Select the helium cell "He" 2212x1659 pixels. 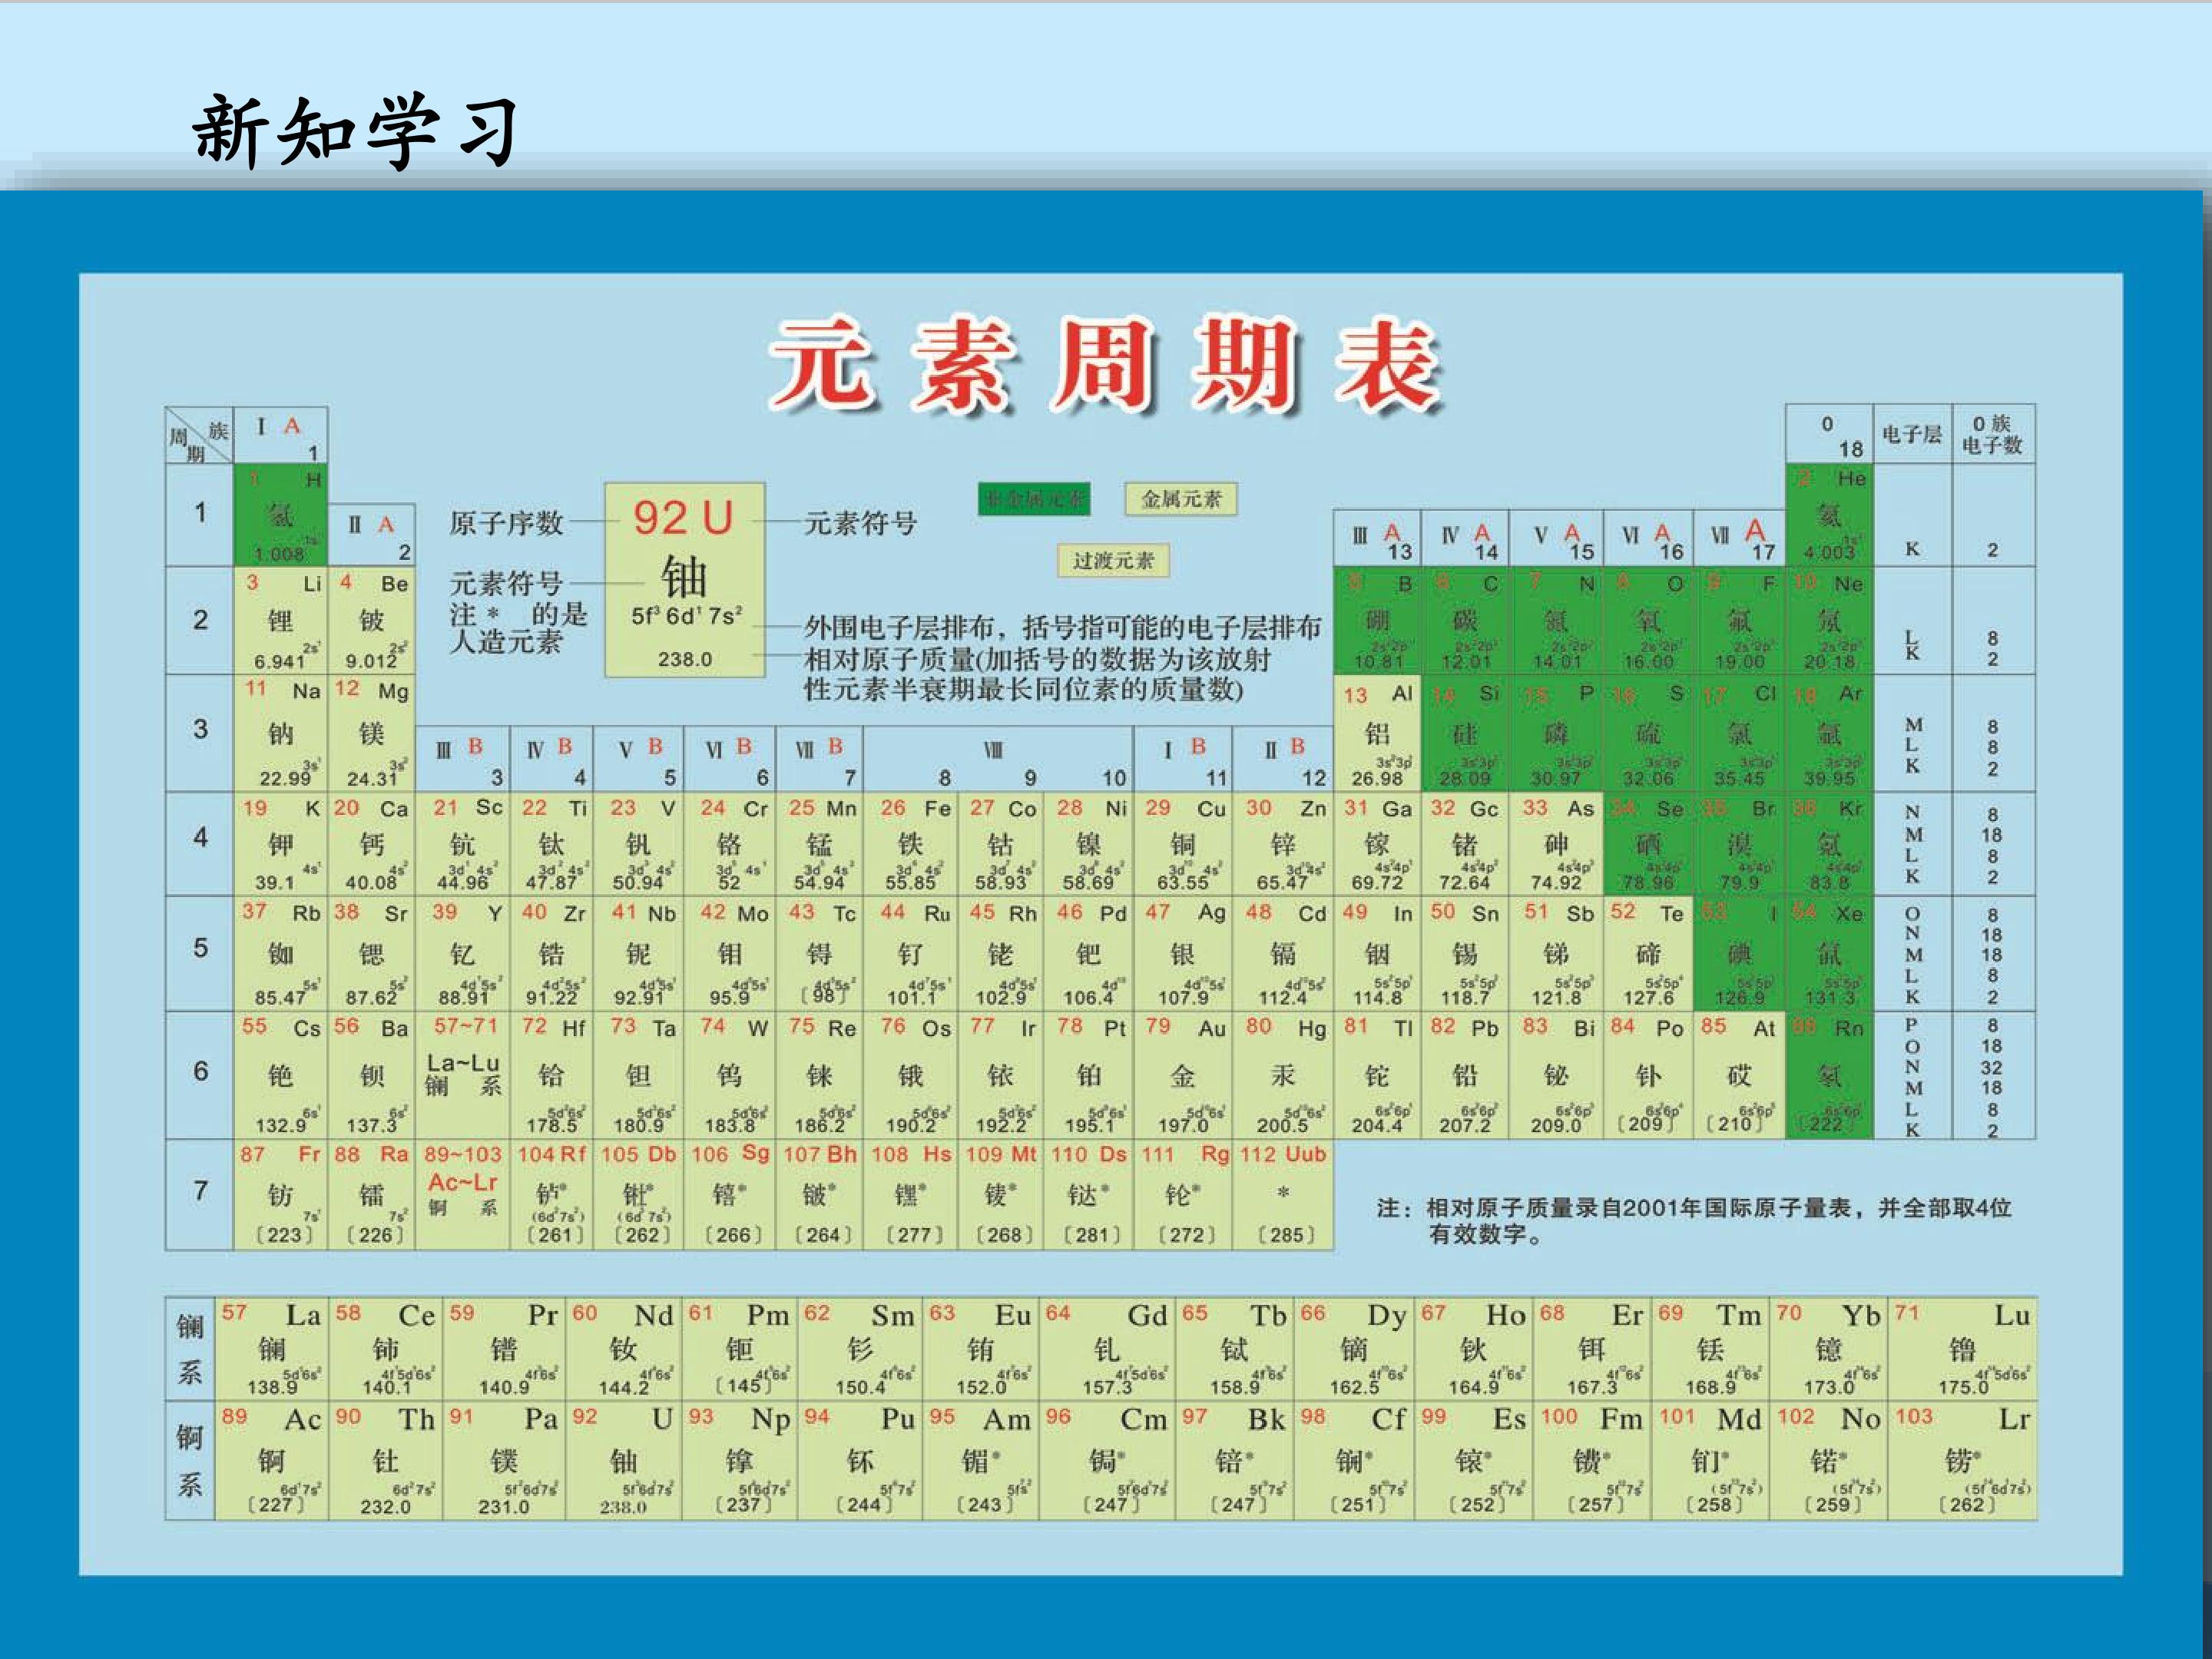tap(1829, 515)
